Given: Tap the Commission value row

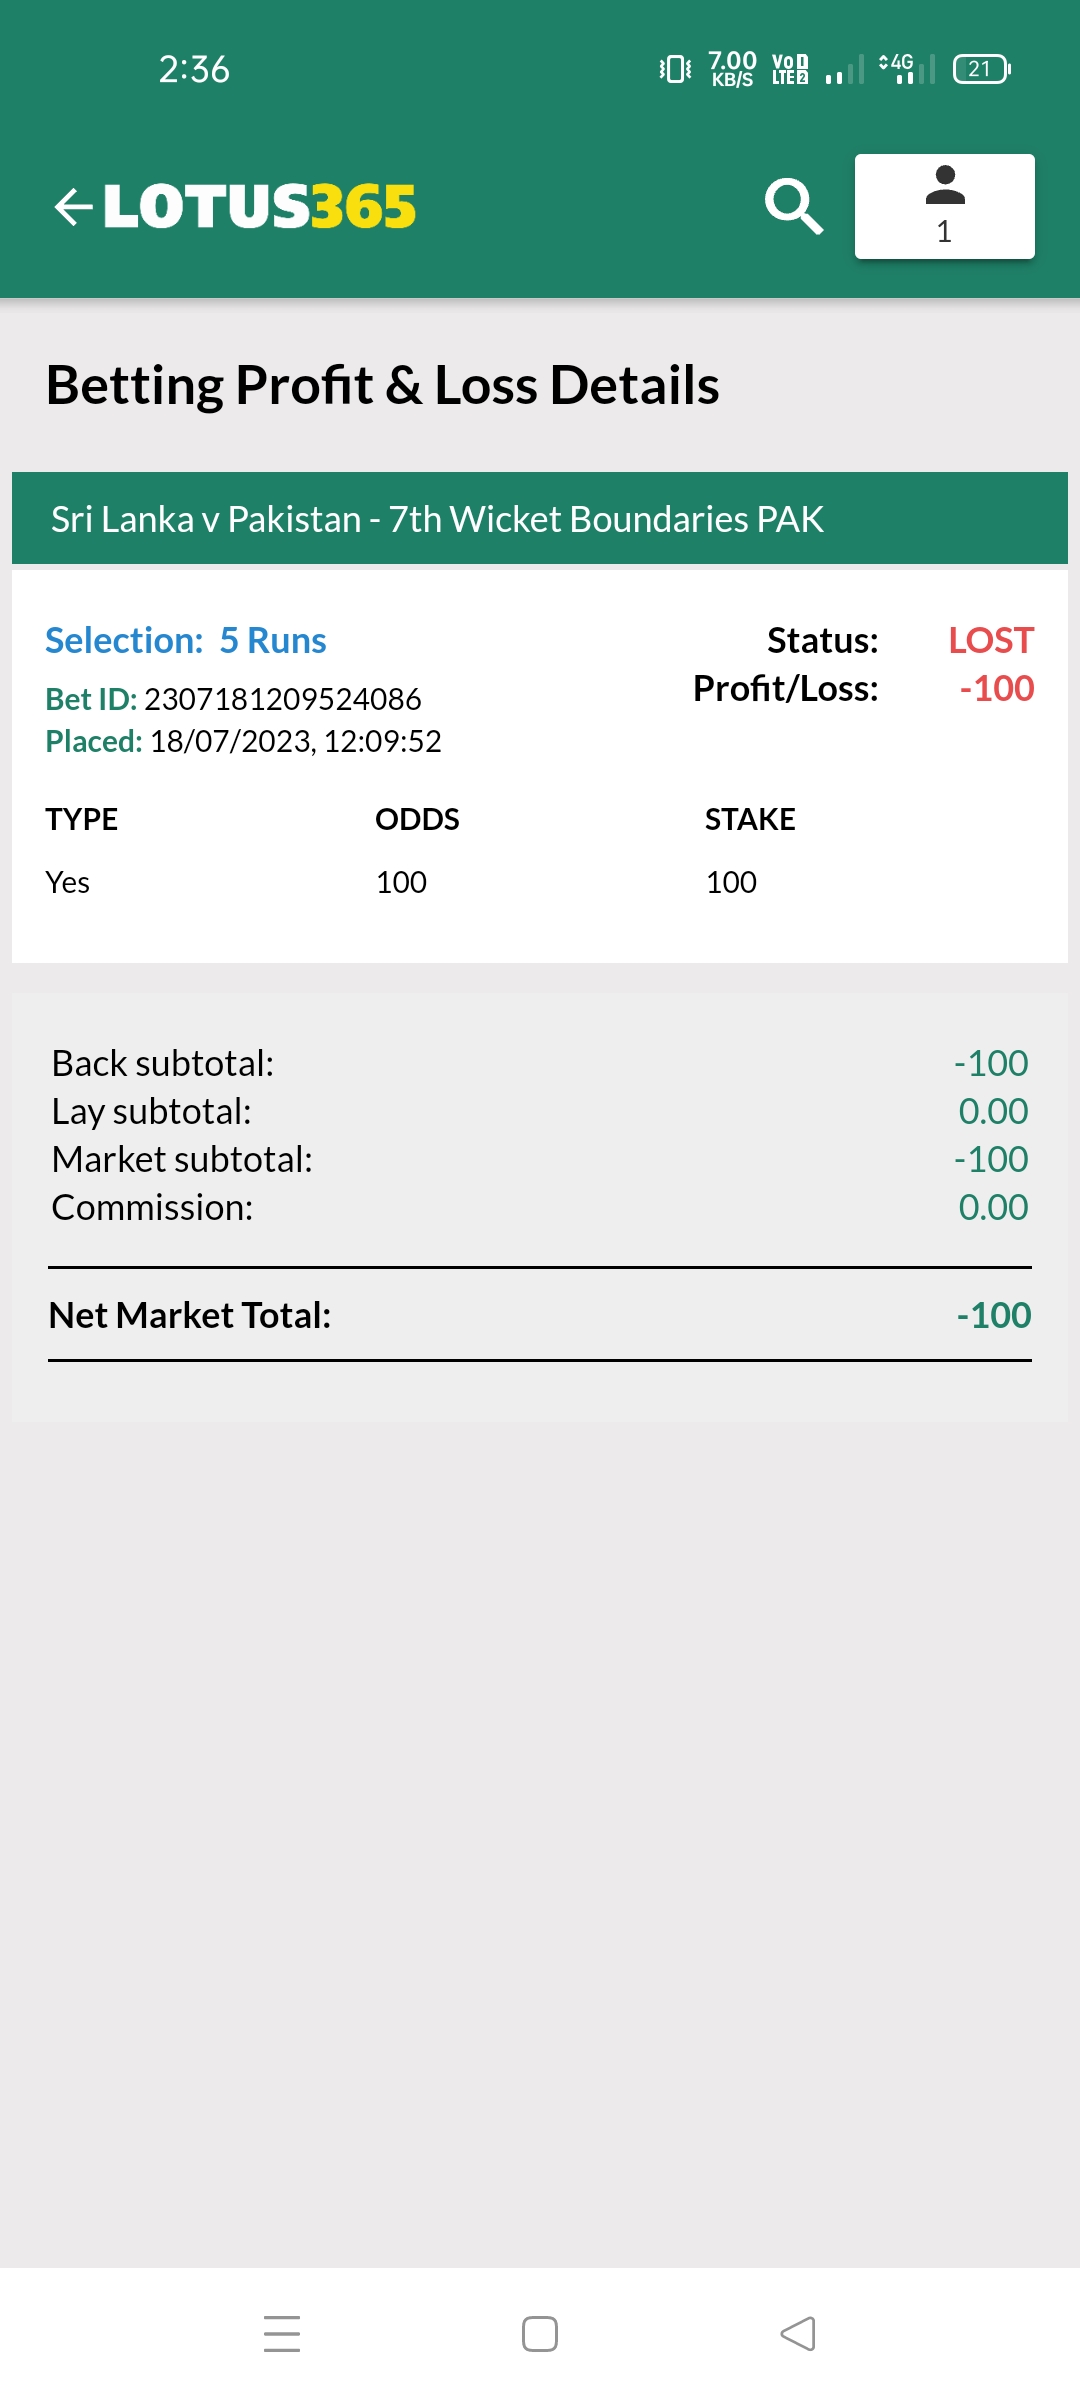Looking at the screenshot, I should coord(540,1207).
